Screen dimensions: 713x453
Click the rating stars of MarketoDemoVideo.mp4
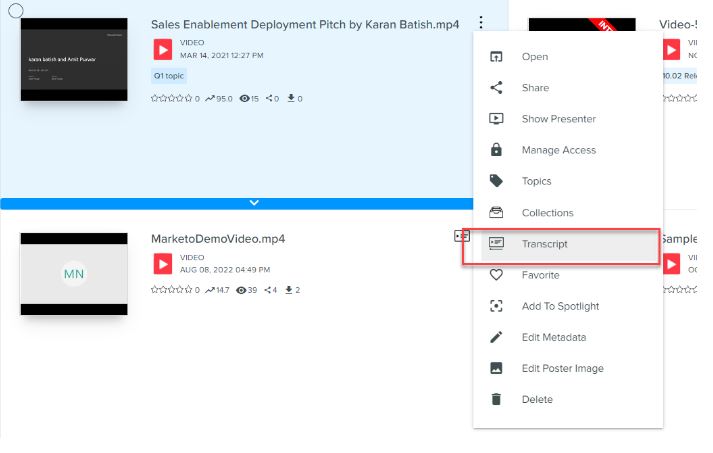click(172, 290)
